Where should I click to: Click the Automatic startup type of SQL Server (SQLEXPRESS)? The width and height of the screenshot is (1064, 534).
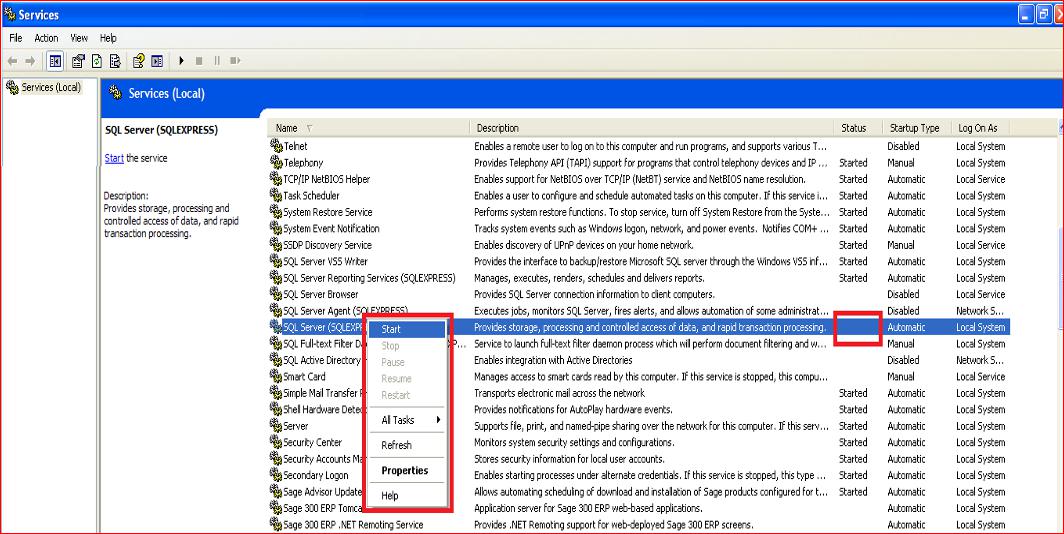pyautogui.click(x=906, y=327)
